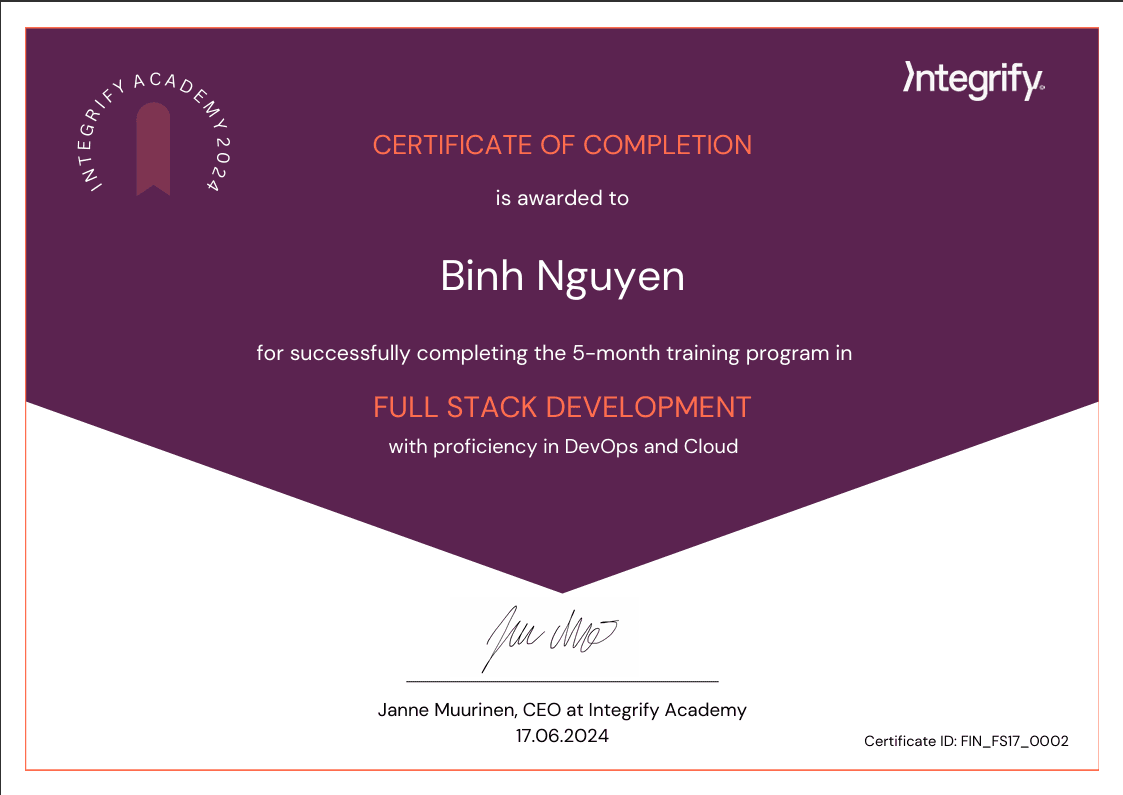Viewport: 1123px width, 795px height.
Task: Click the '5-month training program' sentence
Action: point(554,353)
